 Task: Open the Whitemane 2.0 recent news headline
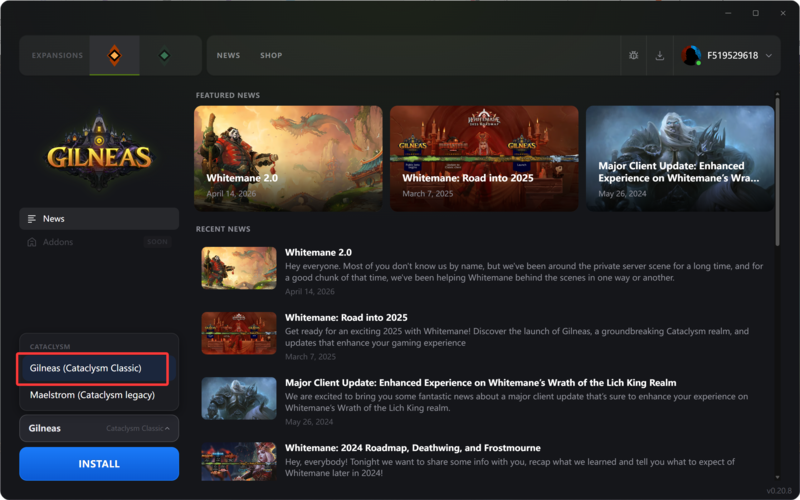pos(318,252)
